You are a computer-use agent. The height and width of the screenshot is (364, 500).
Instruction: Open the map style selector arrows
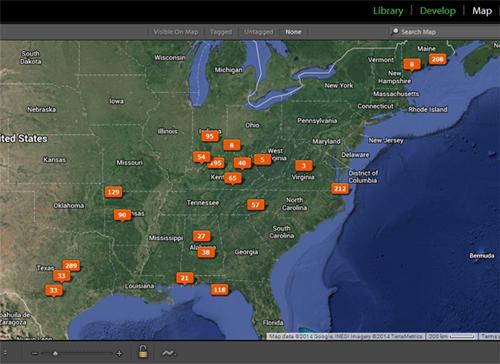(5, 352)
